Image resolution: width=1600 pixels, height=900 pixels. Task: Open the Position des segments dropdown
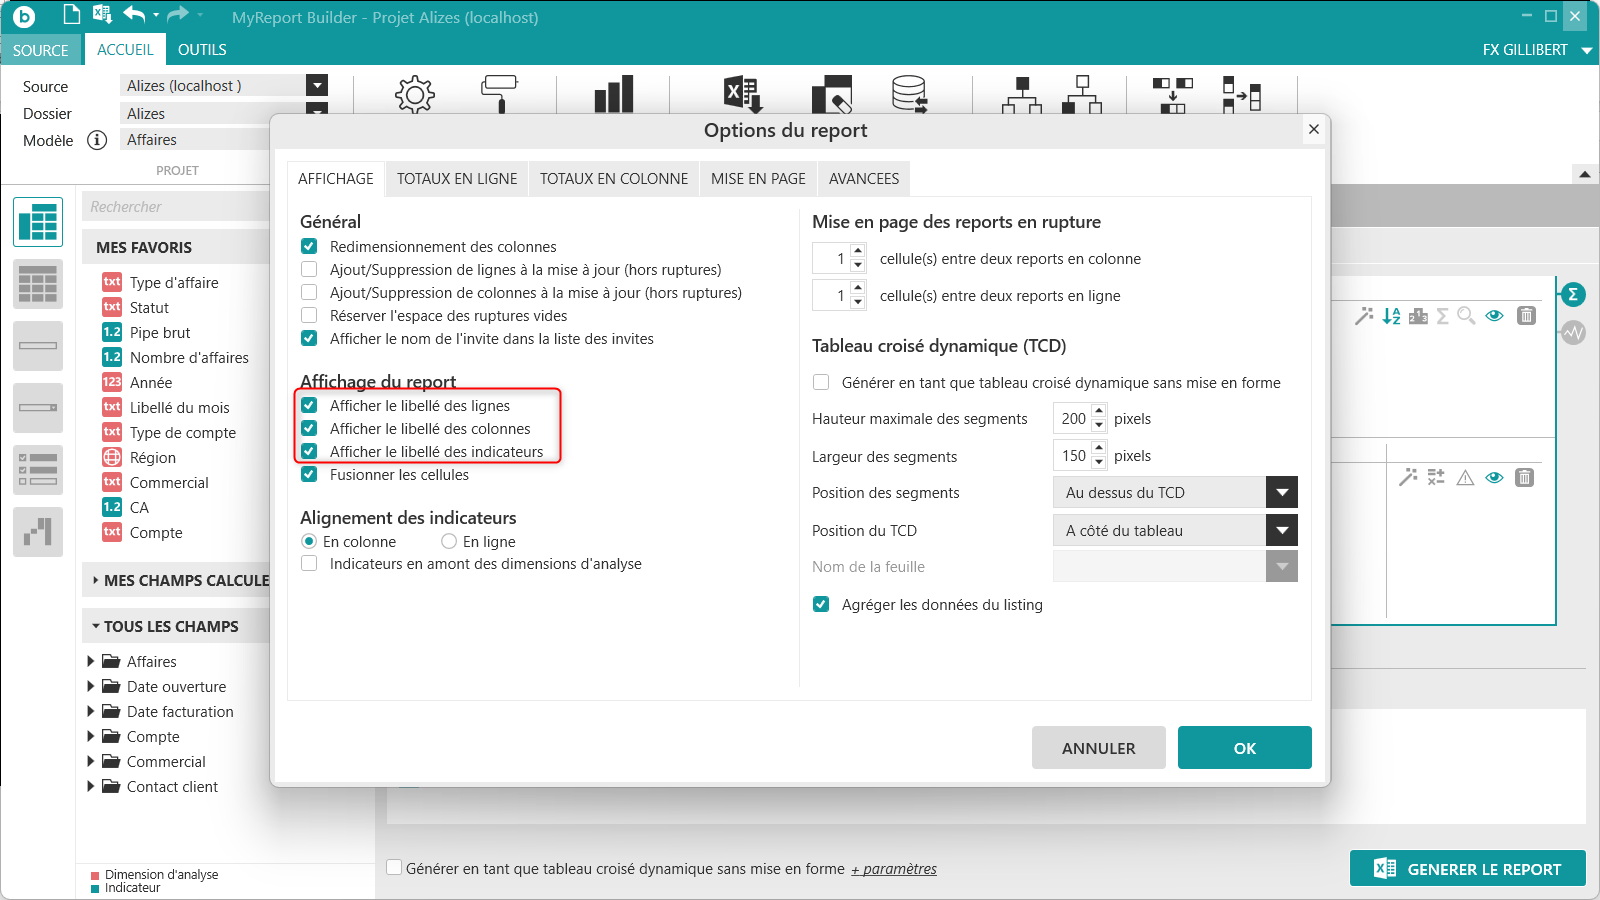tap(1281, 493)
